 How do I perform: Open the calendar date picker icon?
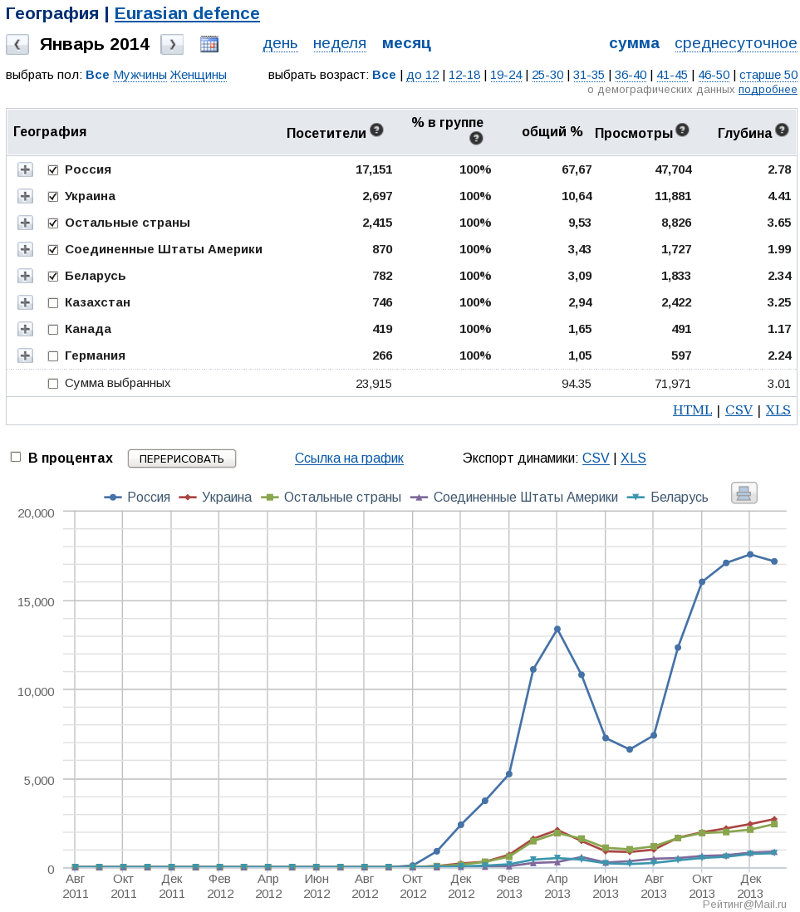tap(209, 44)
